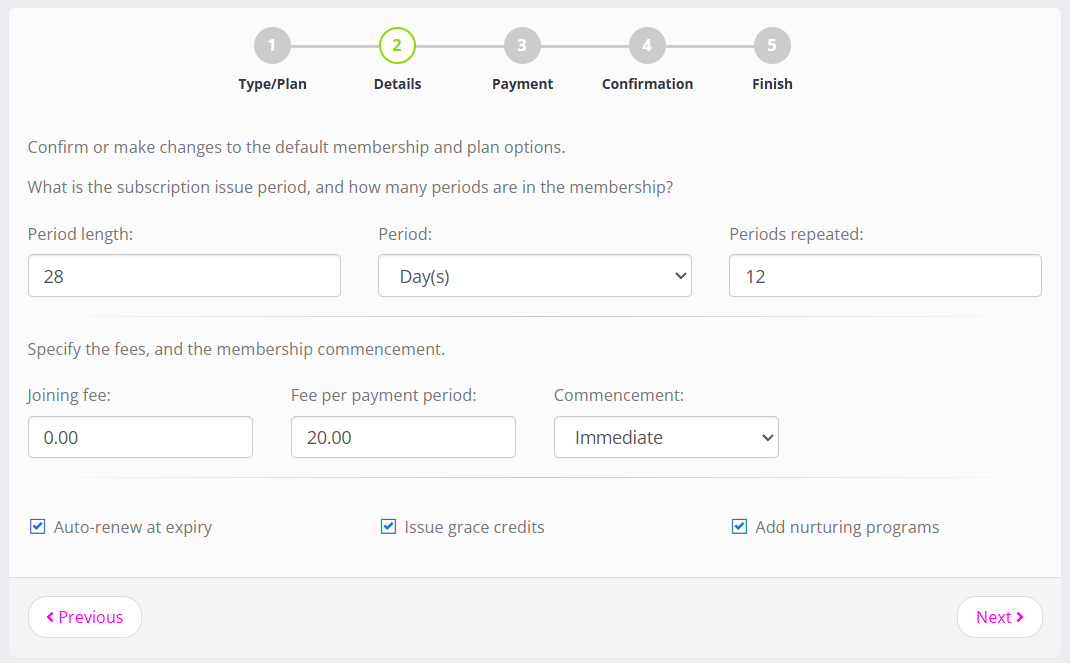Image resolution: width=1070 pixels, height=663 pixels.
Task: Click step 1 Type/Plan circle
Action: (x=272, y=45)
